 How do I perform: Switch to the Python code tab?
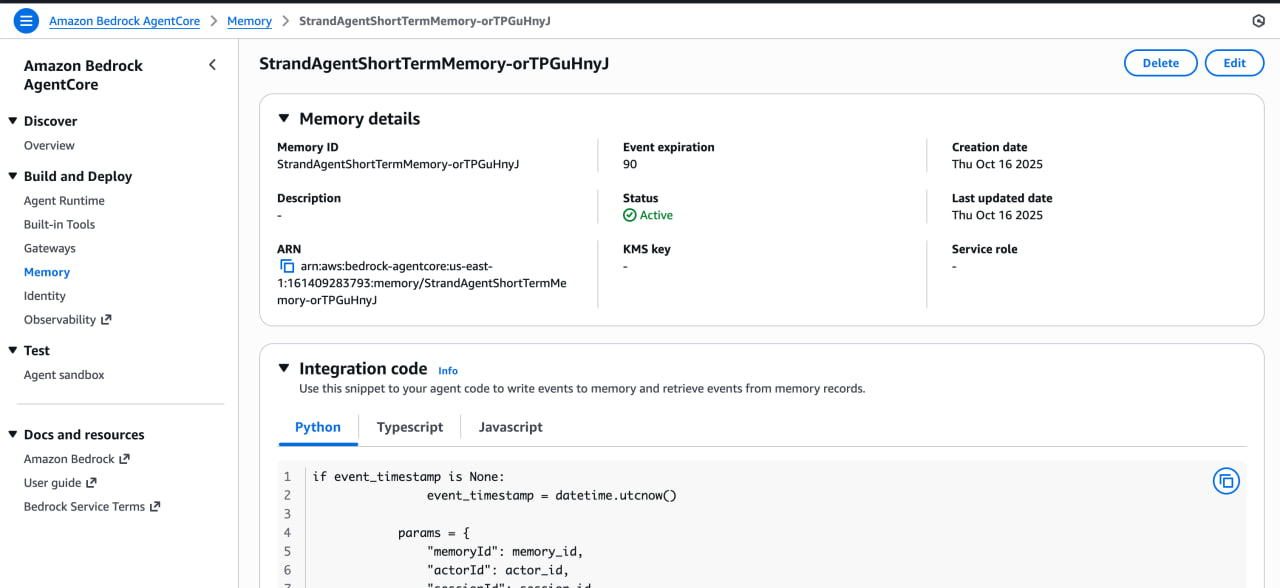(318, 427)
